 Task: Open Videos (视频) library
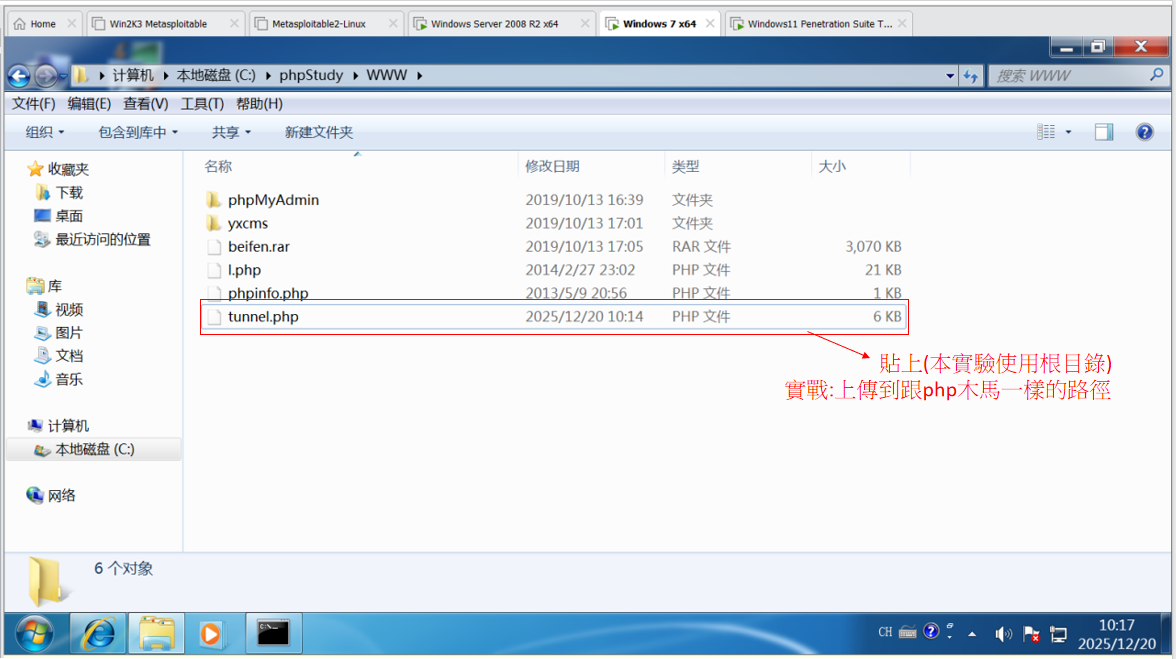click(58, 309)
